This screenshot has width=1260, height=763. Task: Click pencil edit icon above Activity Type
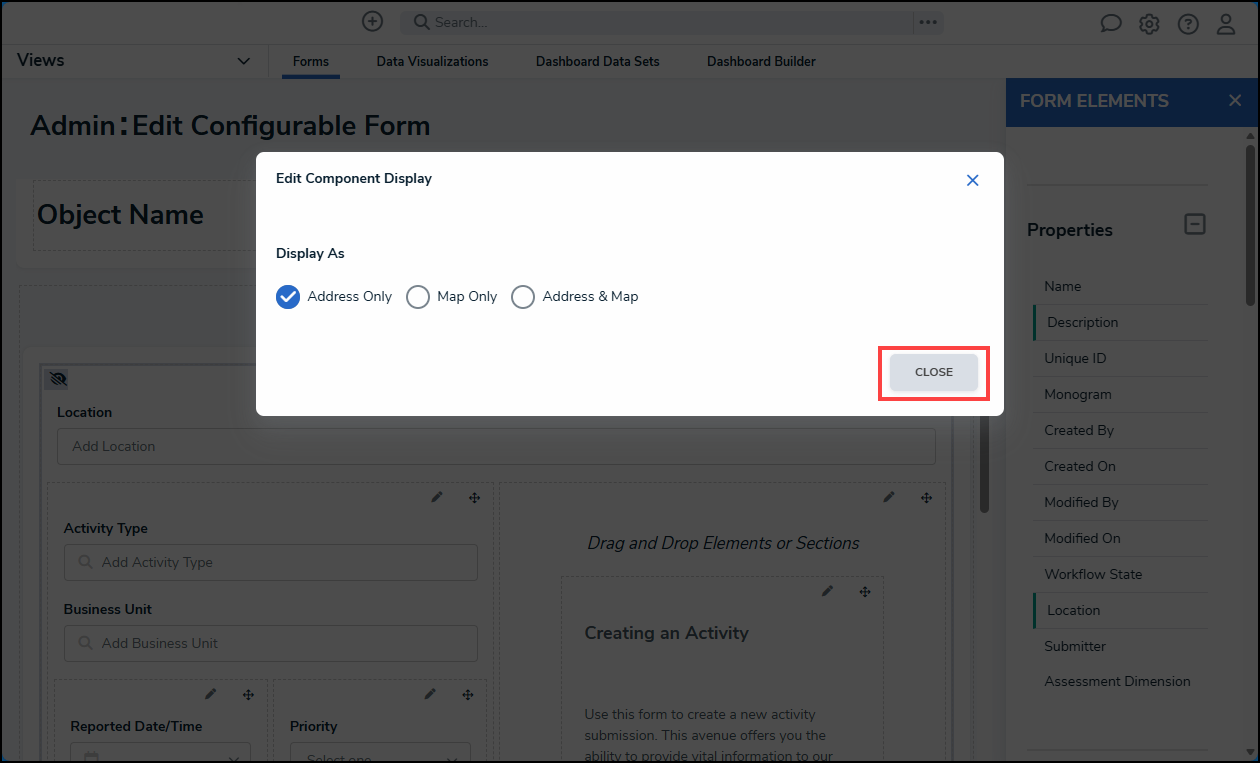pyautogui.click(x=437, y=497)
